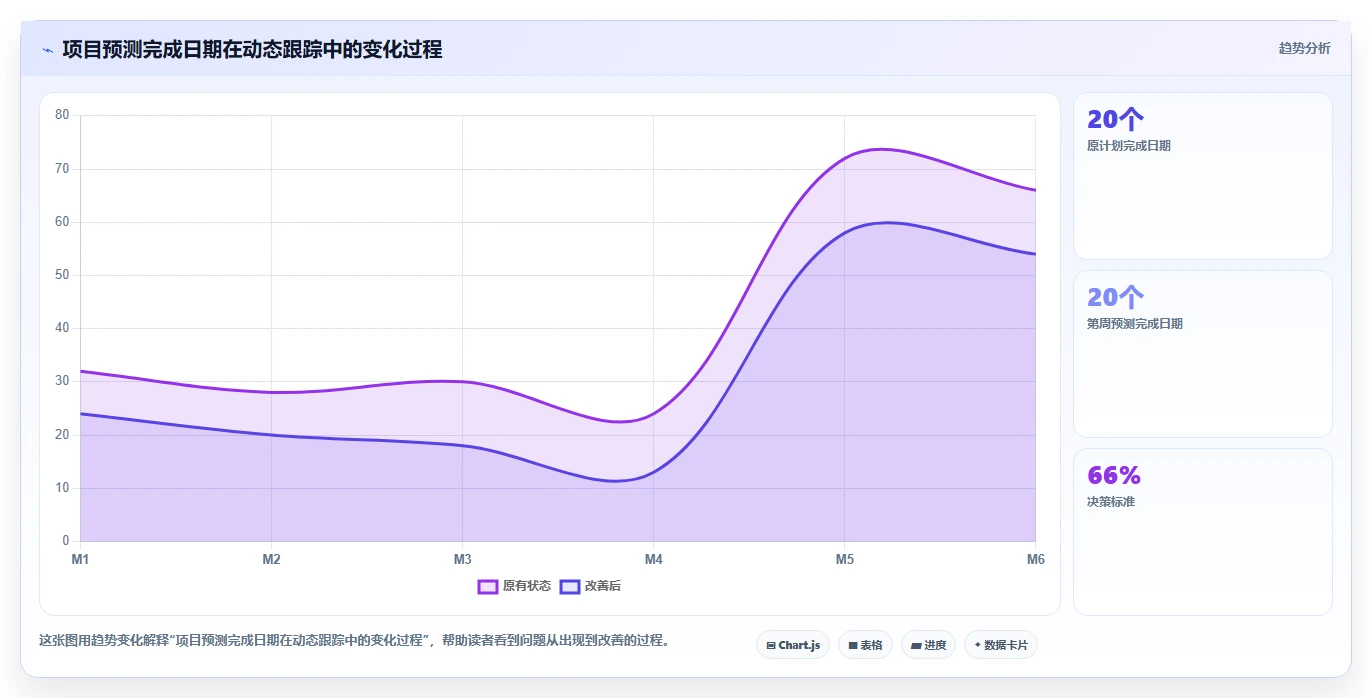Select the 第周预测完成日期 stat card
Screen dimensions: 1372x698
coord(1202,354)
